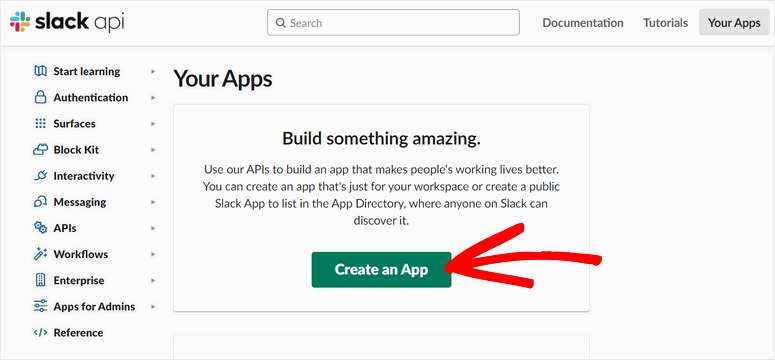
Task: Open the APIs sidebar link
Action: (65, 228)
